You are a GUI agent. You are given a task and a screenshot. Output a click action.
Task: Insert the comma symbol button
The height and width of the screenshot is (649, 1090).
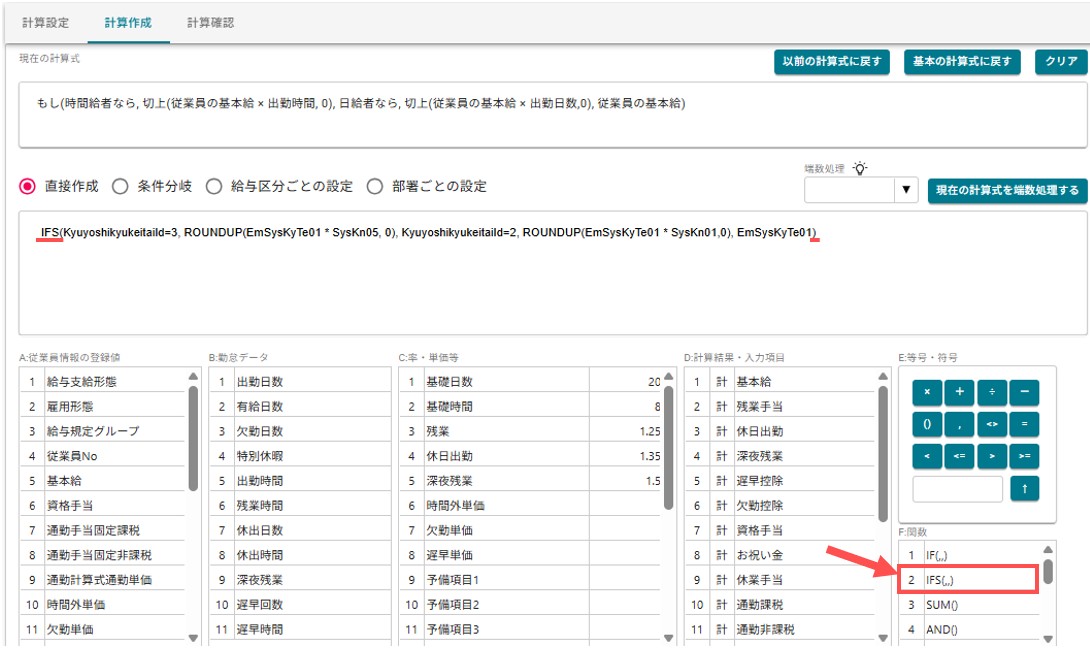click(x=959, y=424)
